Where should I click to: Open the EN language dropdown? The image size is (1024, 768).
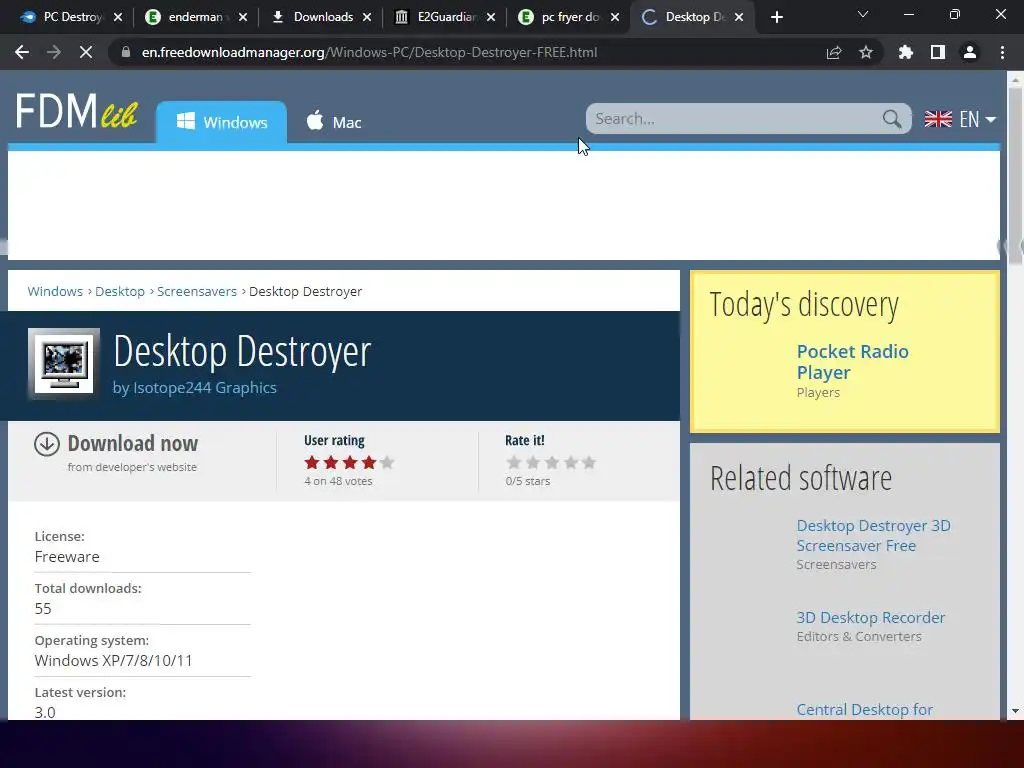(960, 119)
